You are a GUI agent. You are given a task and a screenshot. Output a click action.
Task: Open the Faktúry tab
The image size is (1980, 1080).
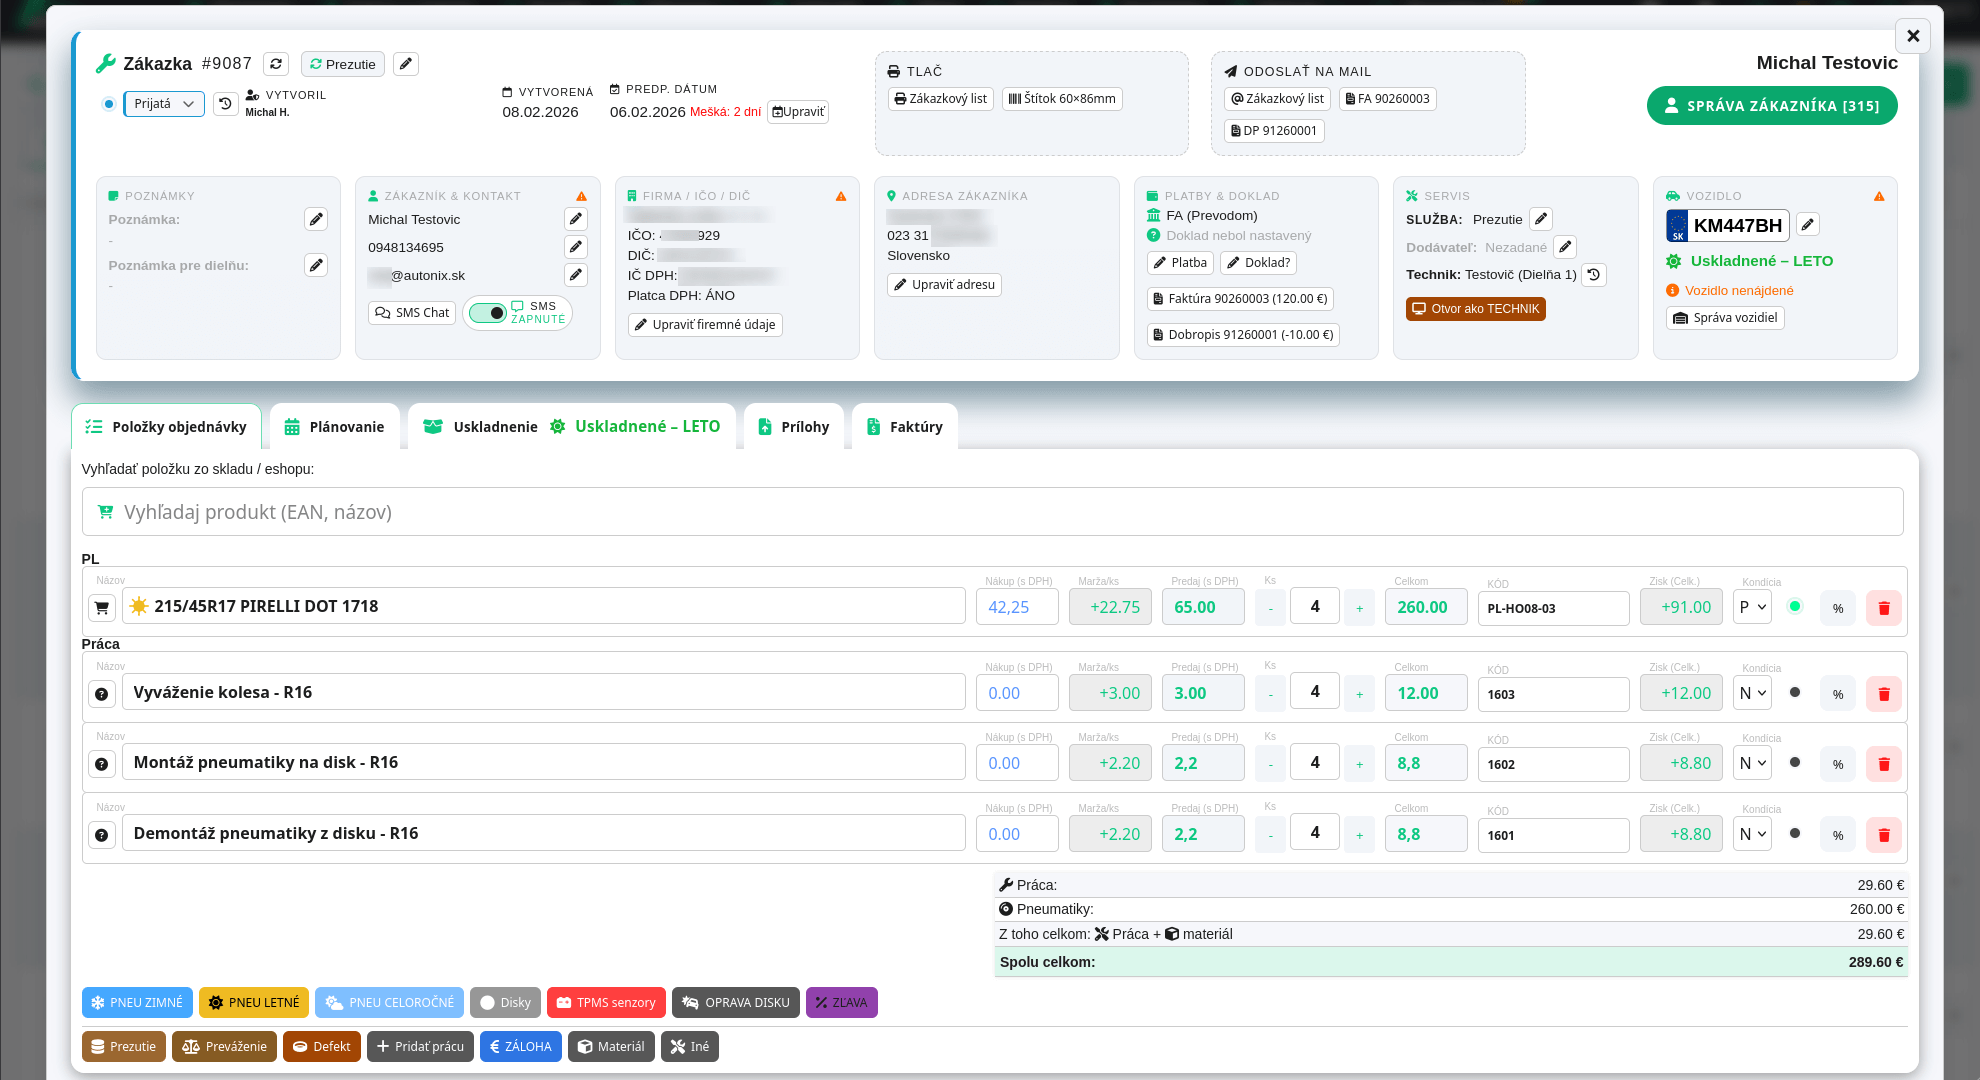904,427
